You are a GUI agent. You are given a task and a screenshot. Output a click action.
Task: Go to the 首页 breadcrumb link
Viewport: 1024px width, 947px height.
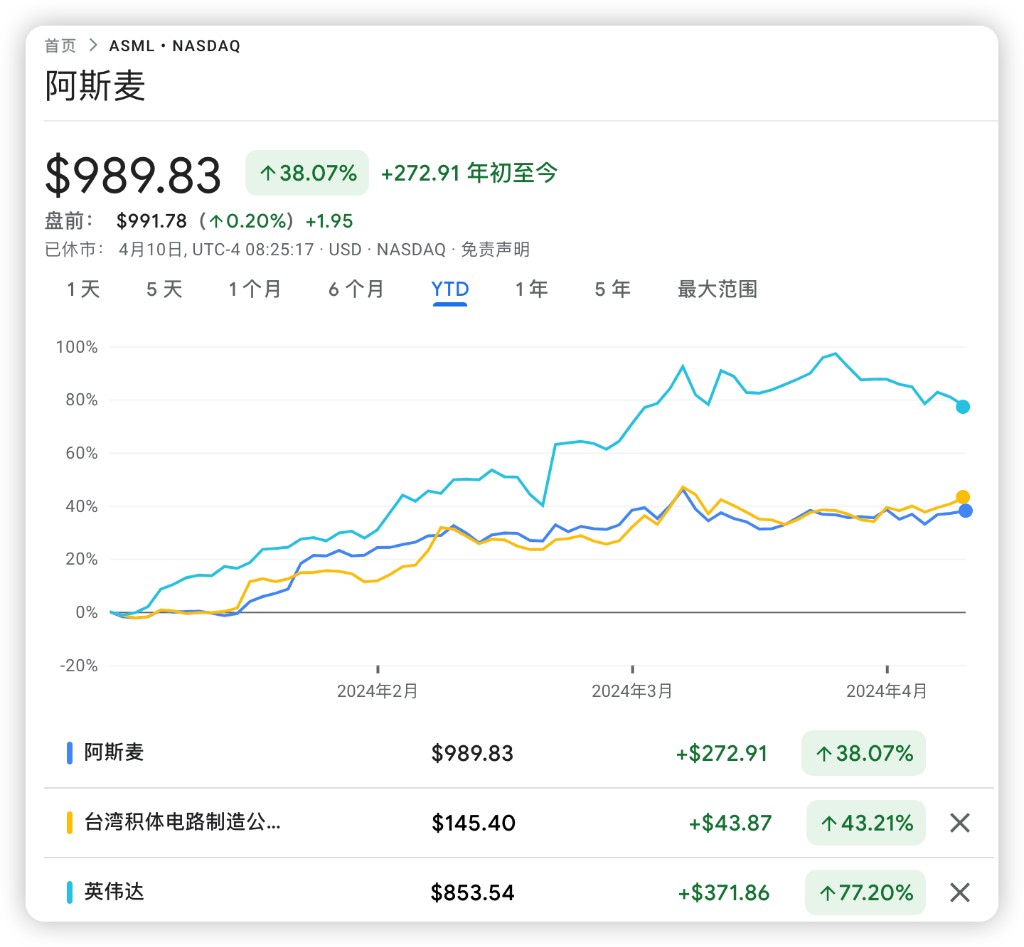pos(60,46)
